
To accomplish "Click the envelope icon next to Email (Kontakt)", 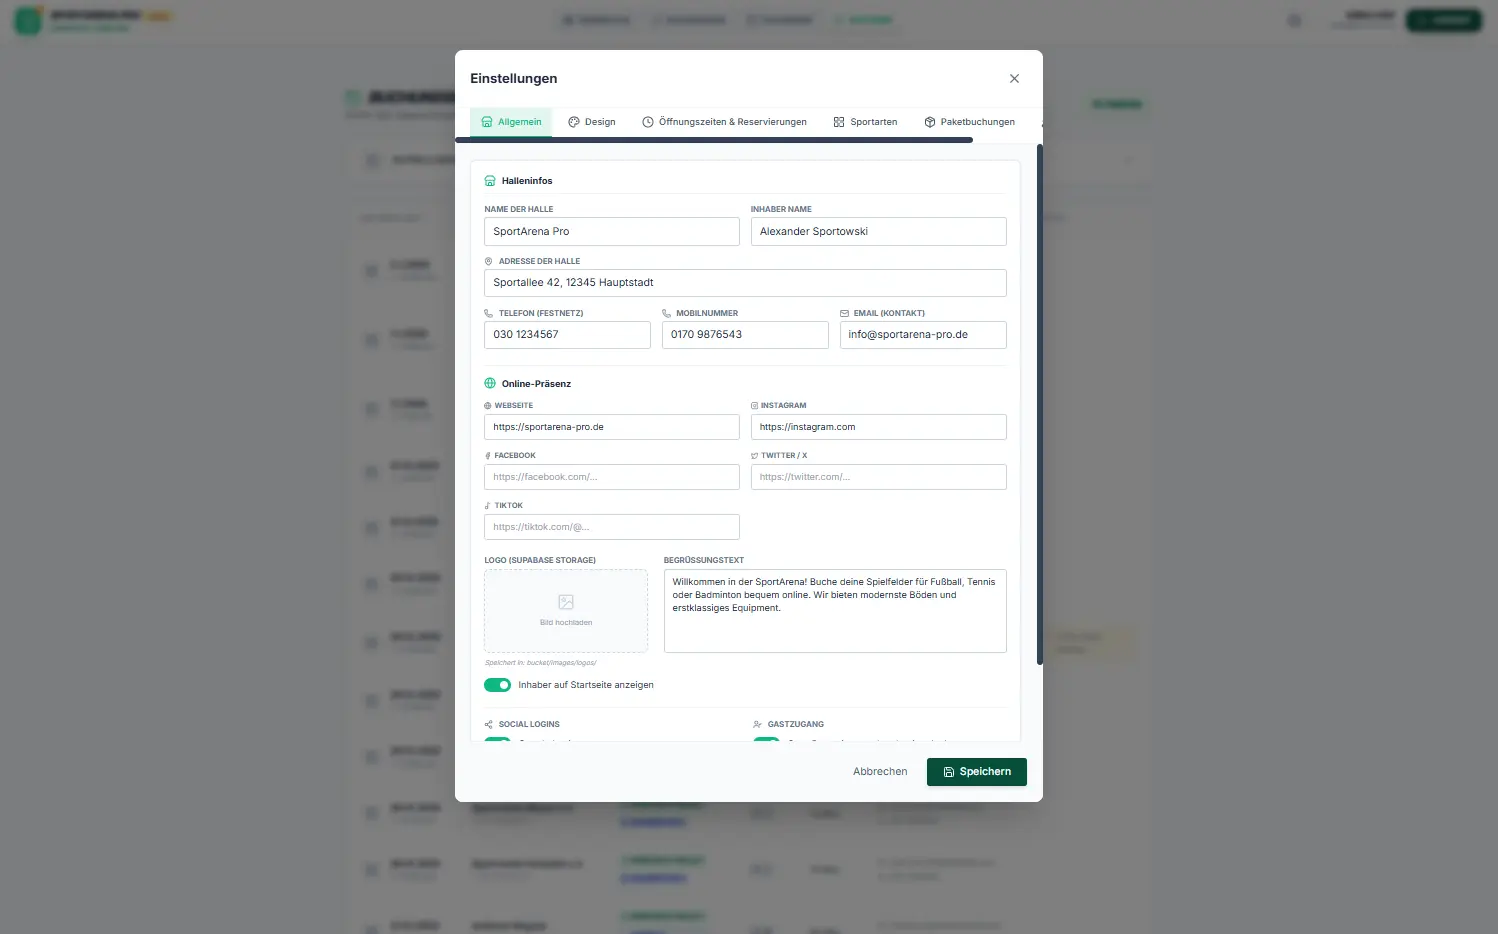I will point(844,313).
